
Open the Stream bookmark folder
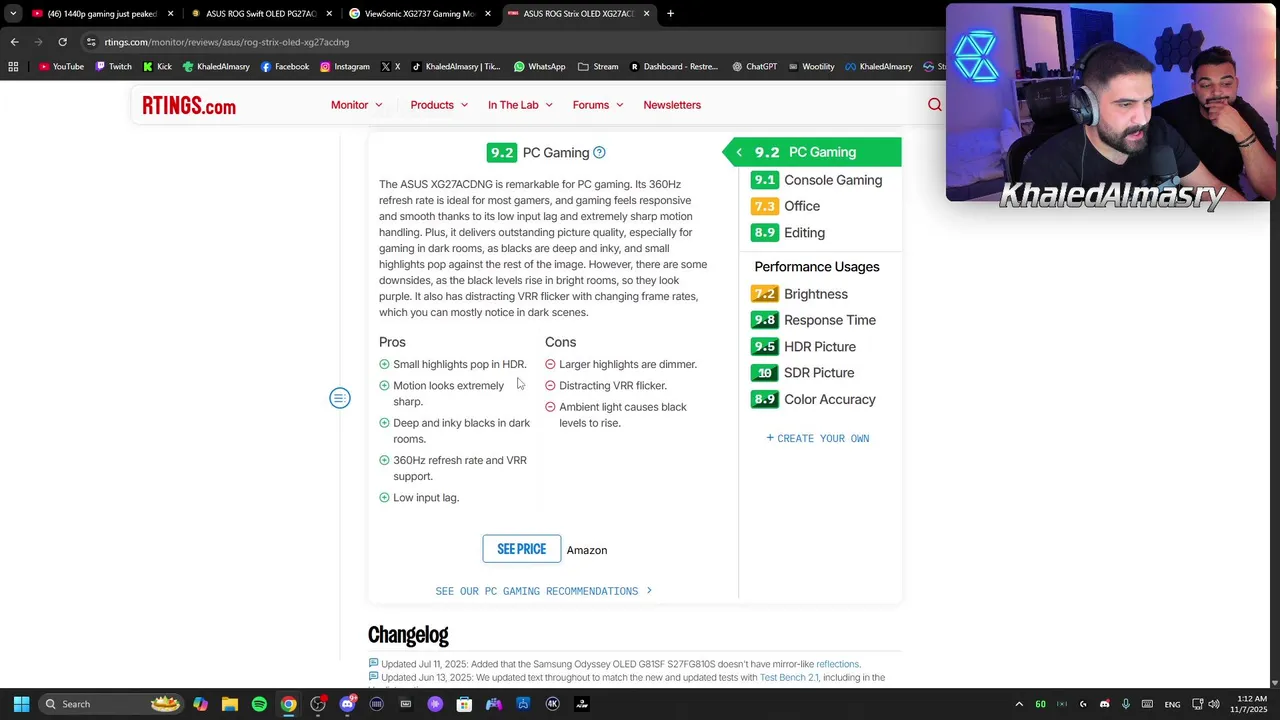click(598, 67)
